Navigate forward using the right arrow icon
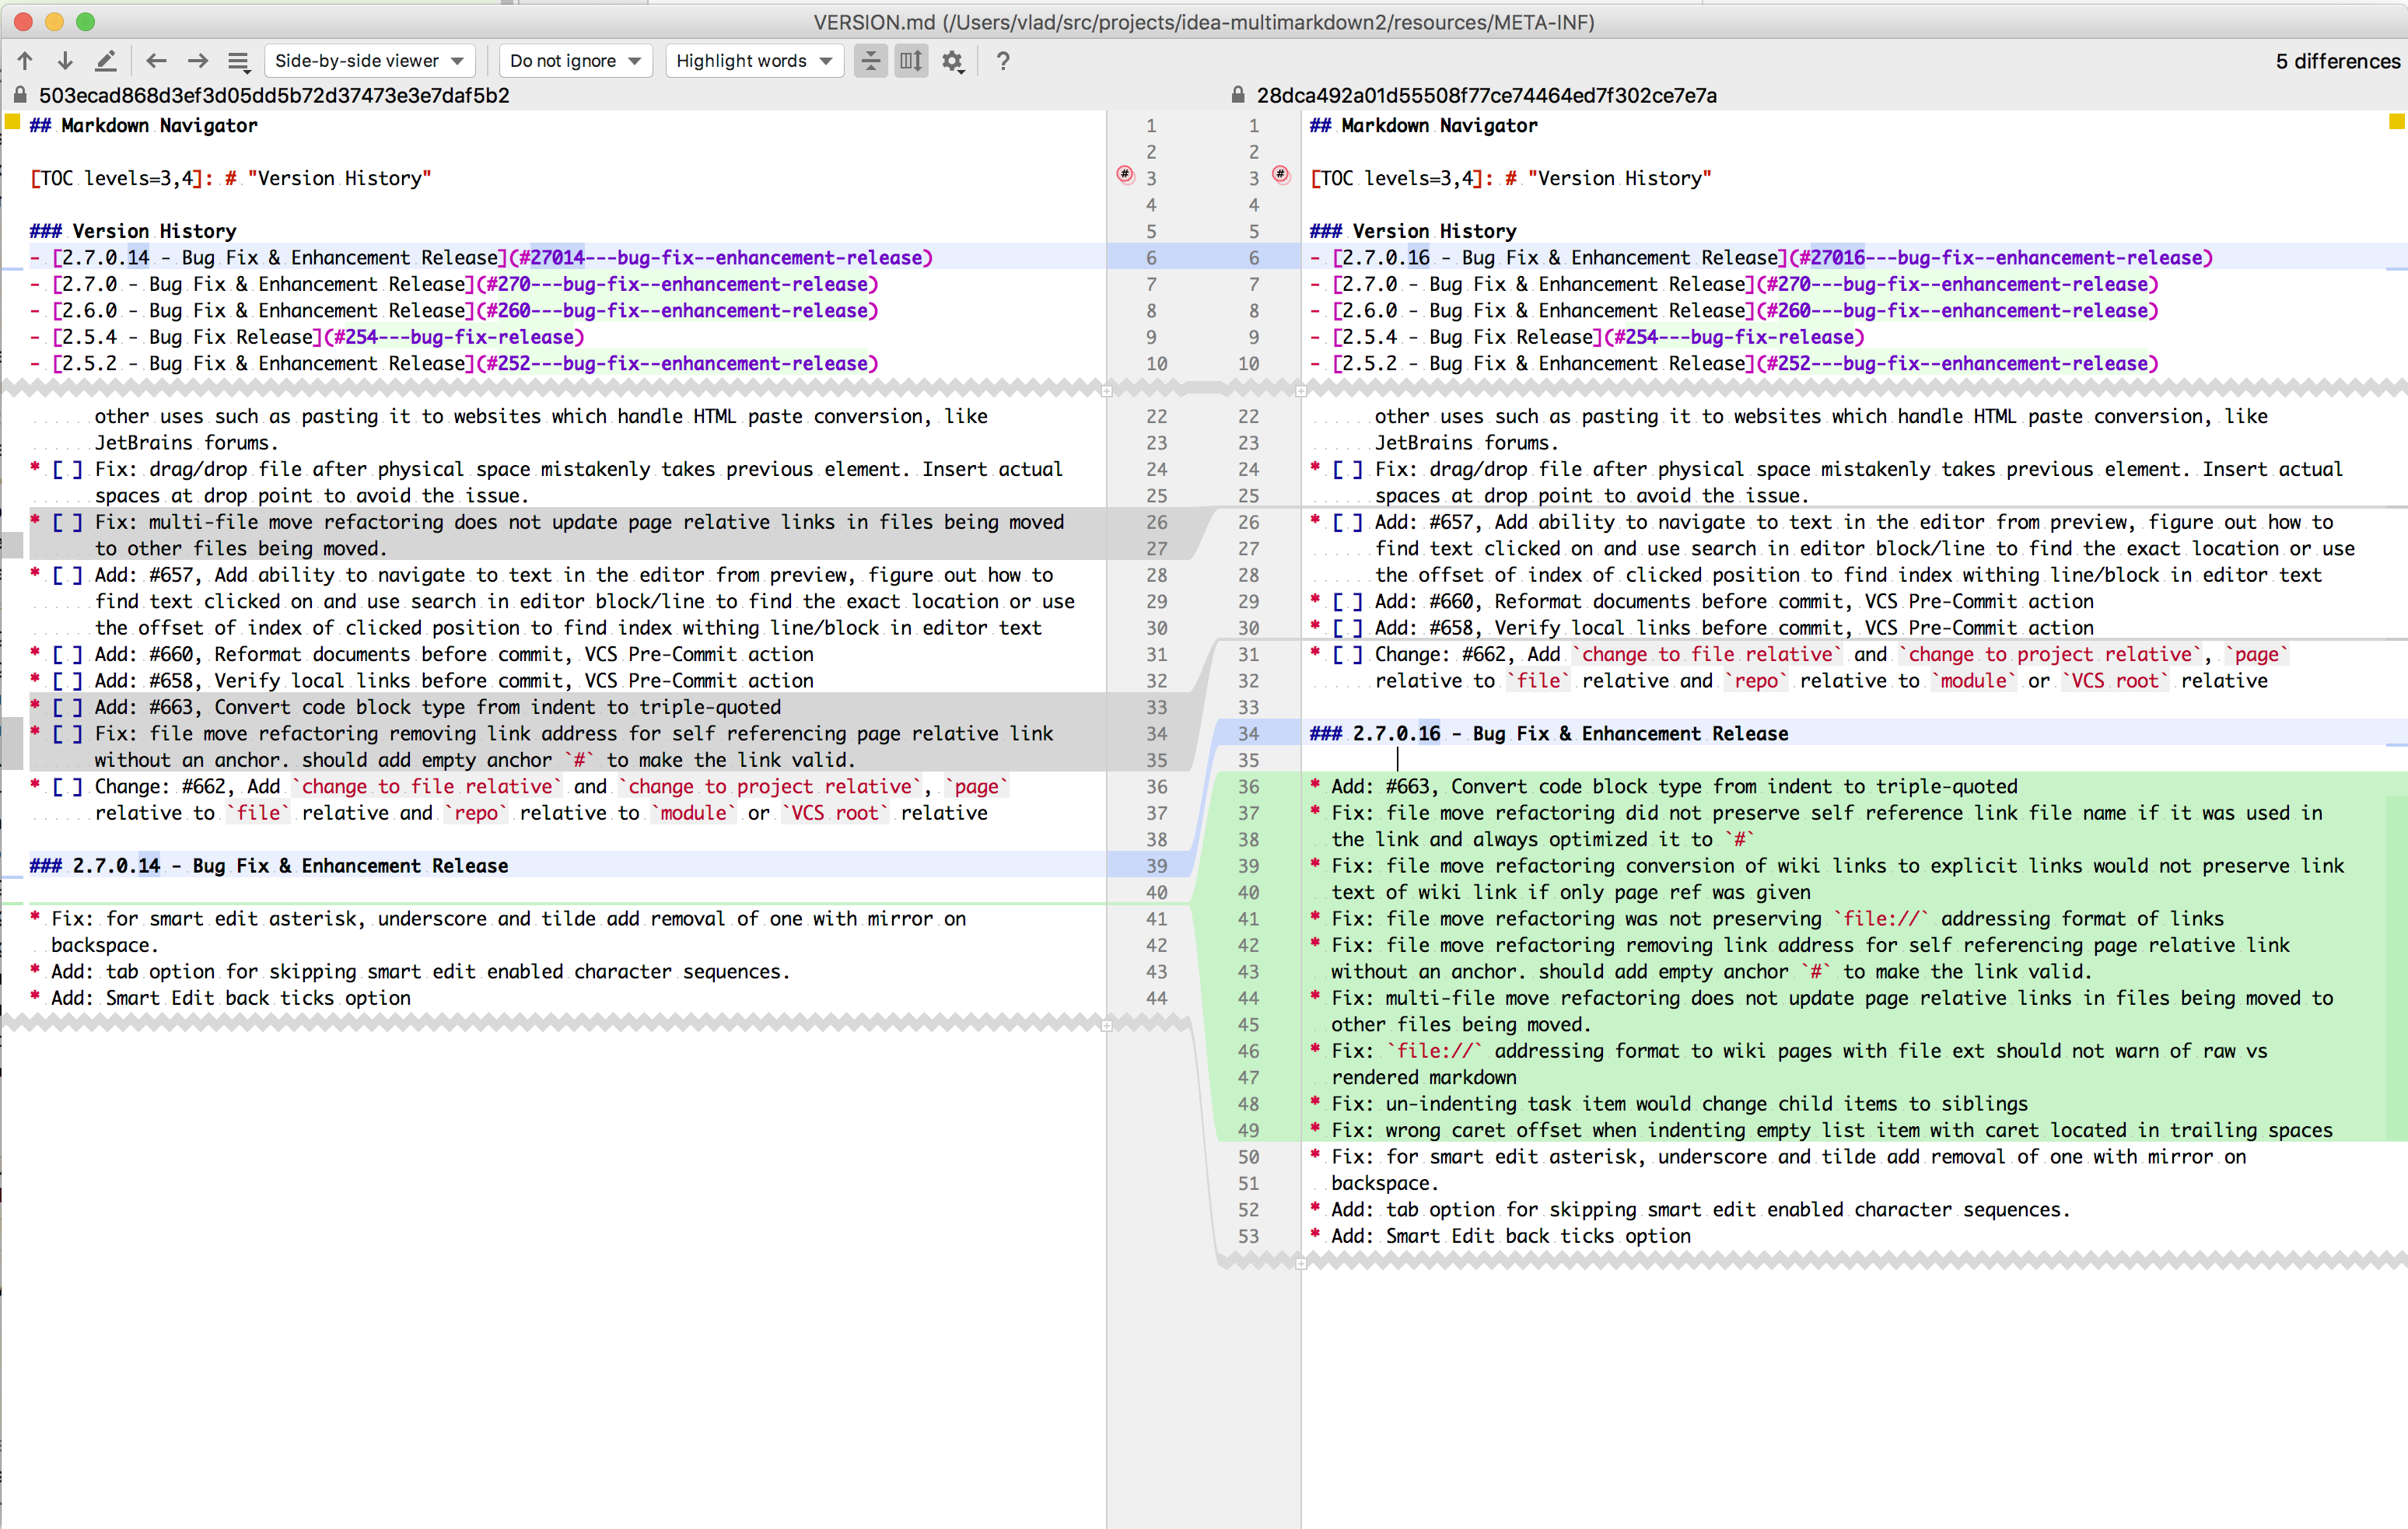Viewport: 2408px width, 1529px height. coord(197,60)
